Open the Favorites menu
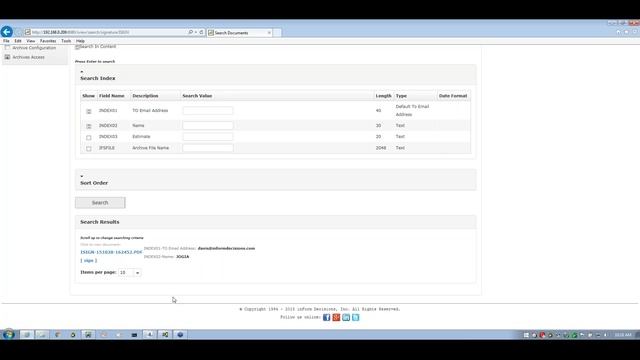The height and width of the screenshot is (360, 640). [48, 41]
